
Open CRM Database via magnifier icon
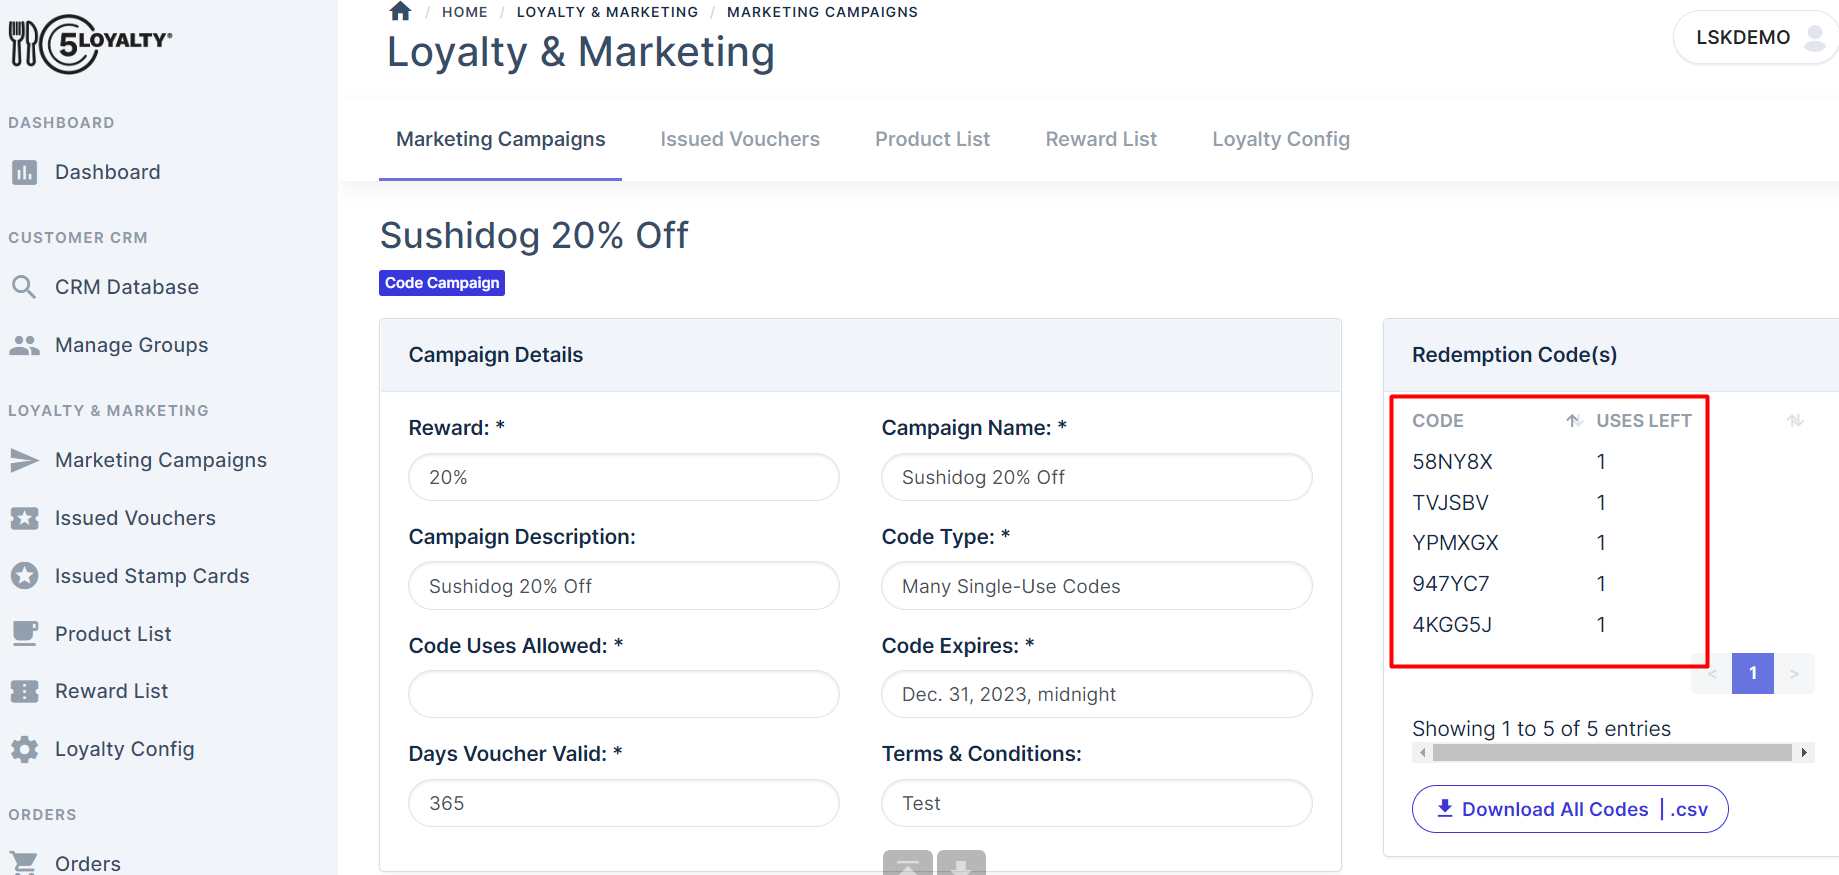[x=25, y=286]
